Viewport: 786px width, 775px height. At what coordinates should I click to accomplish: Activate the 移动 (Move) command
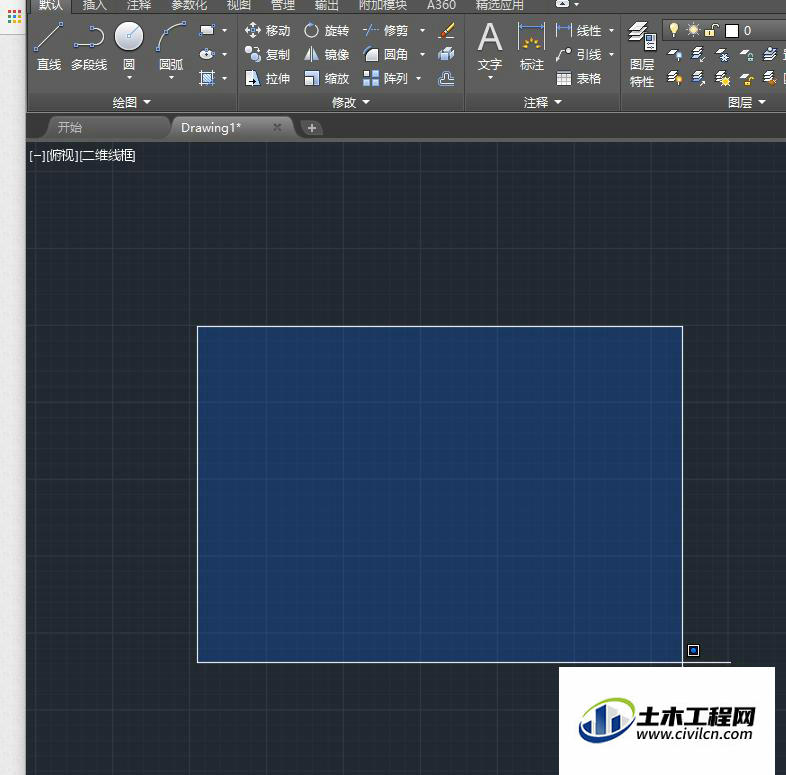click(267, 31)
